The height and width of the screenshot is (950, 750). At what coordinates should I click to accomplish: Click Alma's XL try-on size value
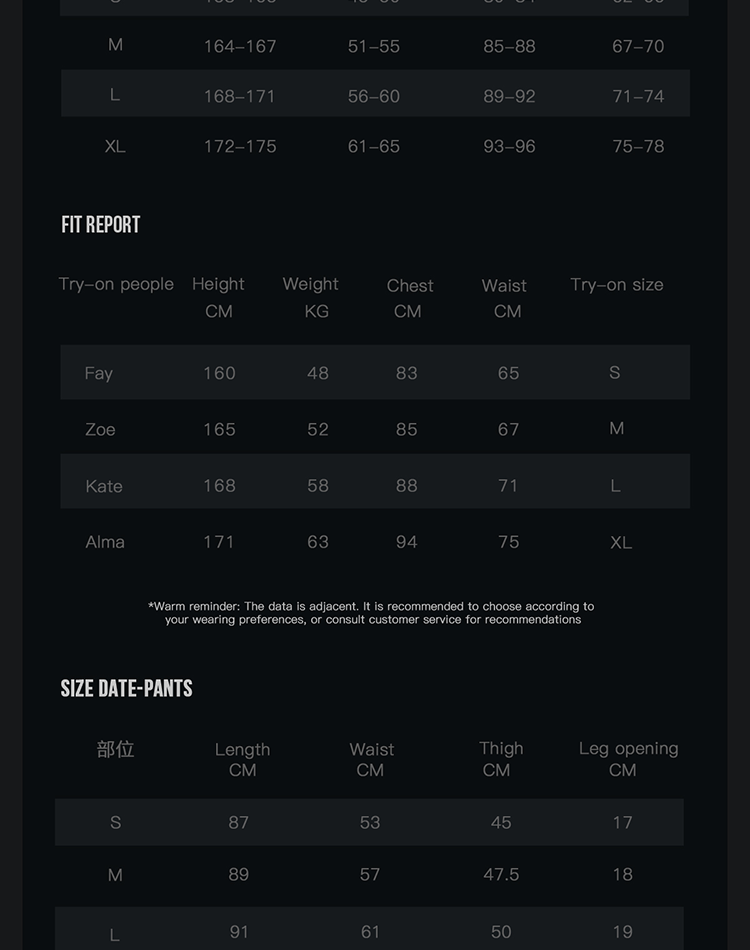pos(621,542)
